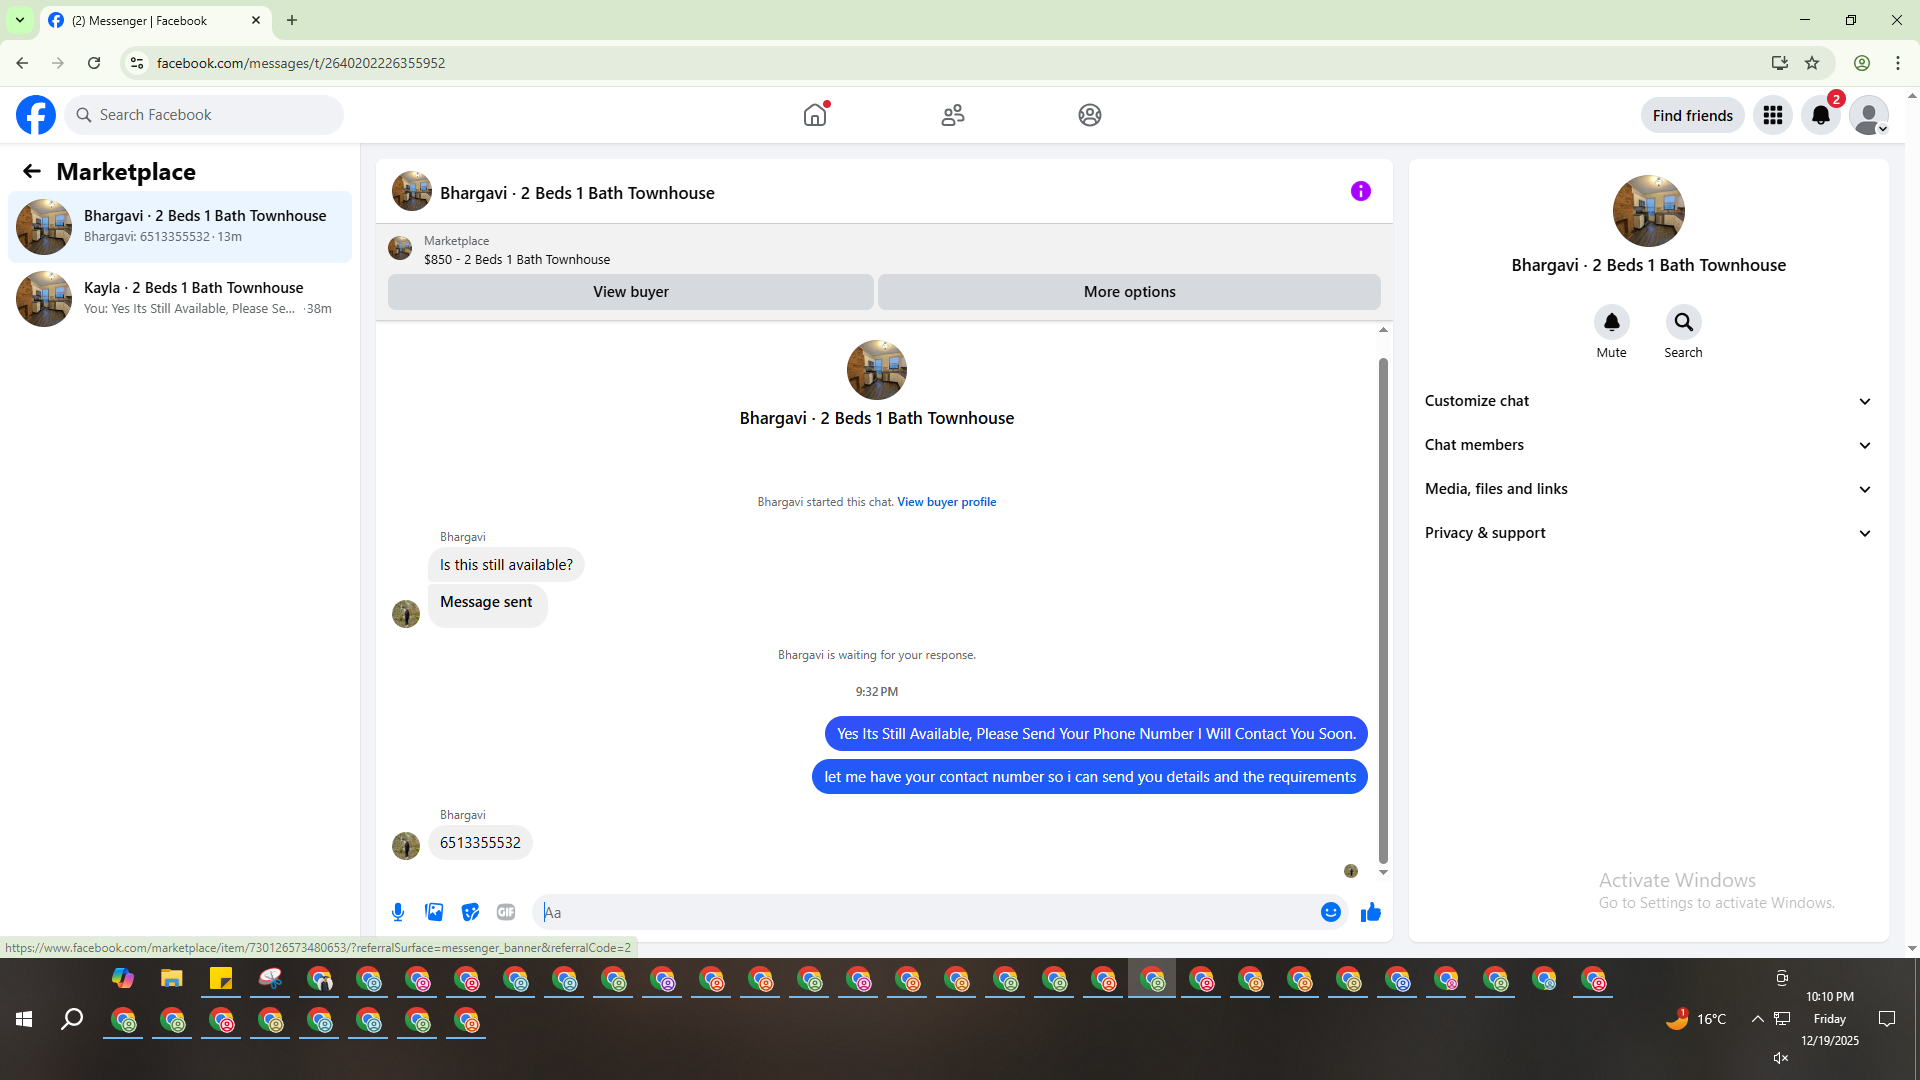The height and width of the screenshot is (1080, 1920).
Task: Expand Chat members section
Action: pyautogui.click(x=1647, y=445)
